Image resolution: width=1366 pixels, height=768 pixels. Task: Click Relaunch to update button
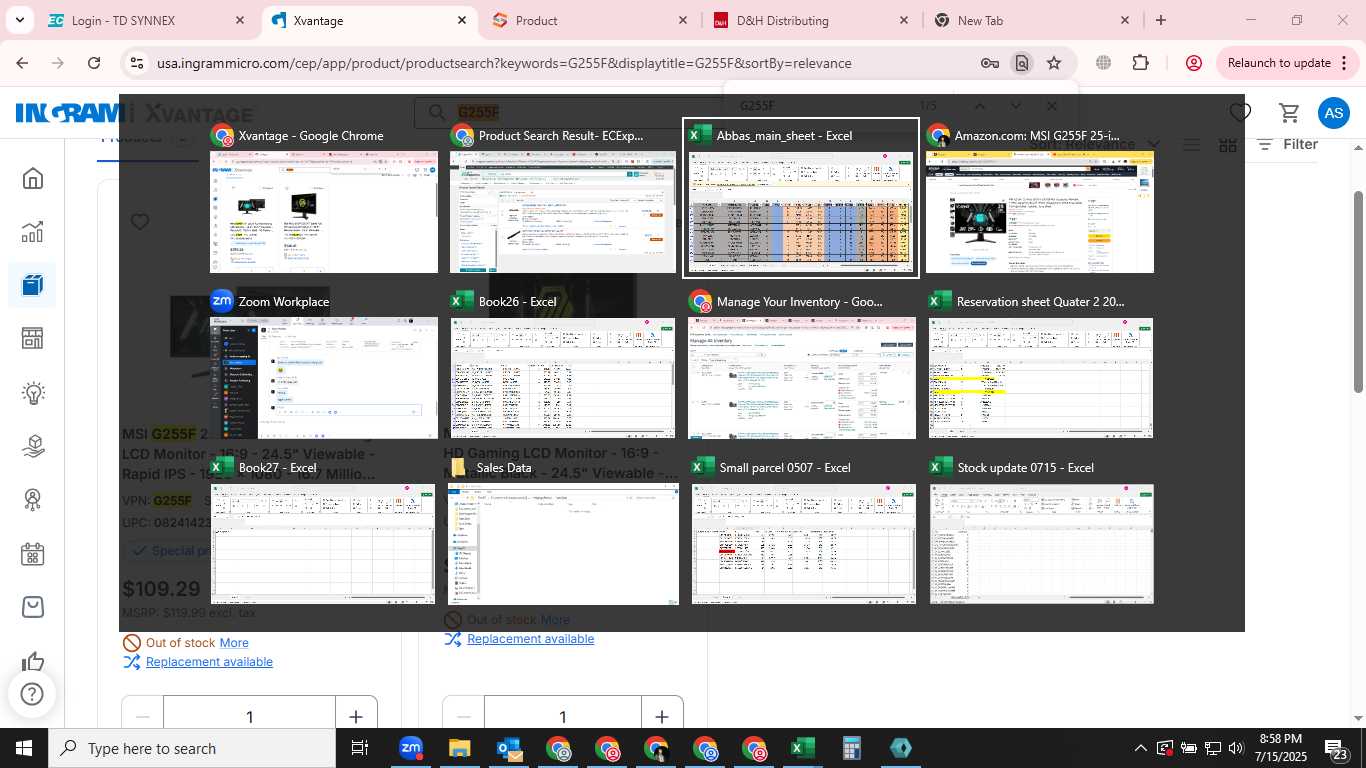(1279, 63)
